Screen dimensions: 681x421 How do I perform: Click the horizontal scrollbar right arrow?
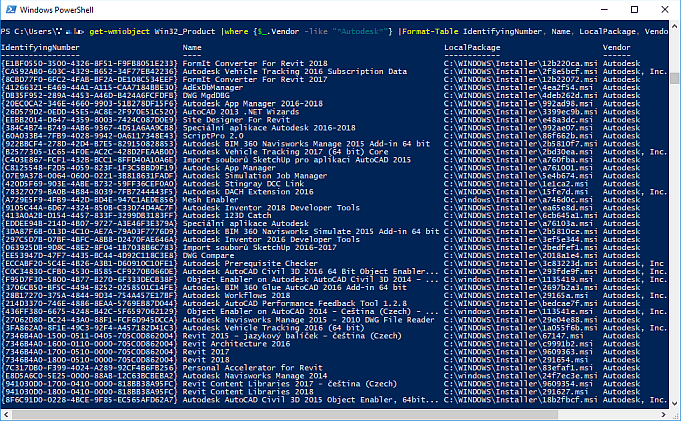664,414
